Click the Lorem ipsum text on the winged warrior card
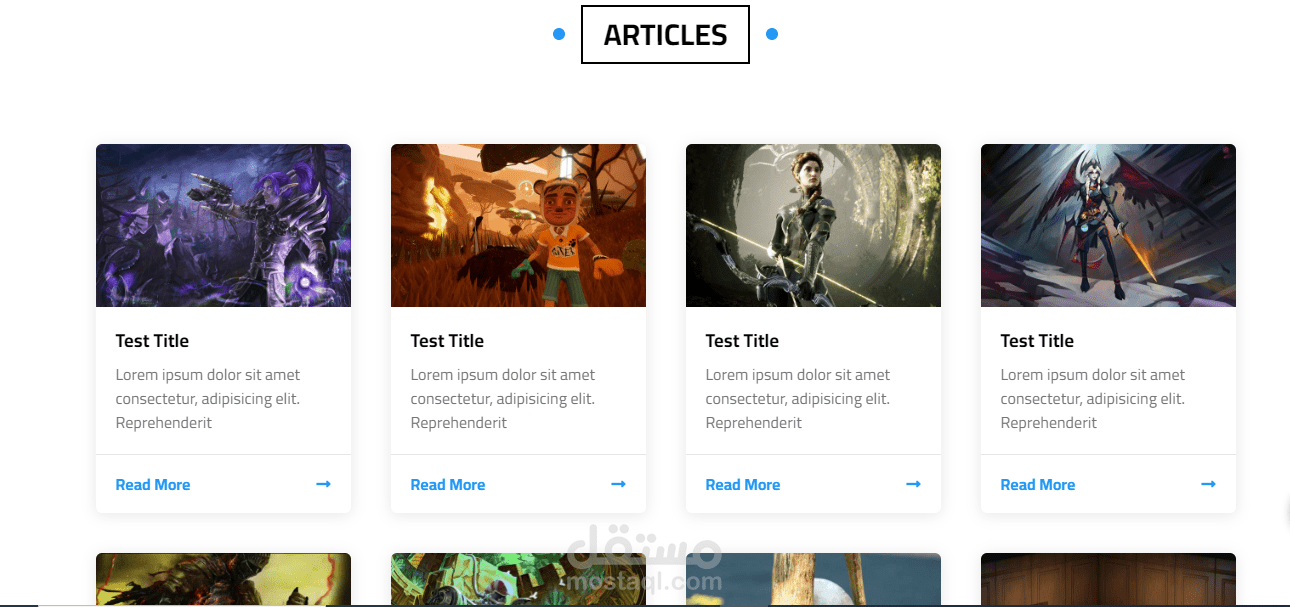The image size is (1290, 607). point(1093,399)
